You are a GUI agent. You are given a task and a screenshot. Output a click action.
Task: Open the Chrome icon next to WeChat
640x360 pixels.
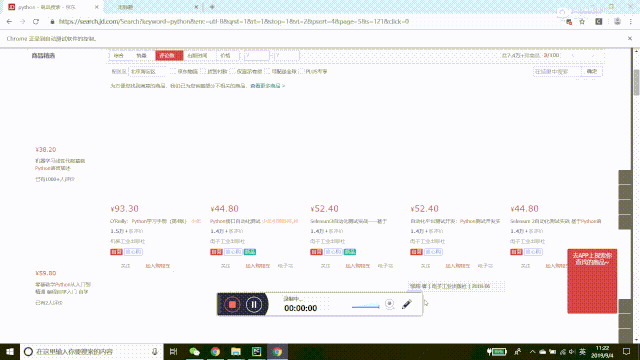[215, 351]
